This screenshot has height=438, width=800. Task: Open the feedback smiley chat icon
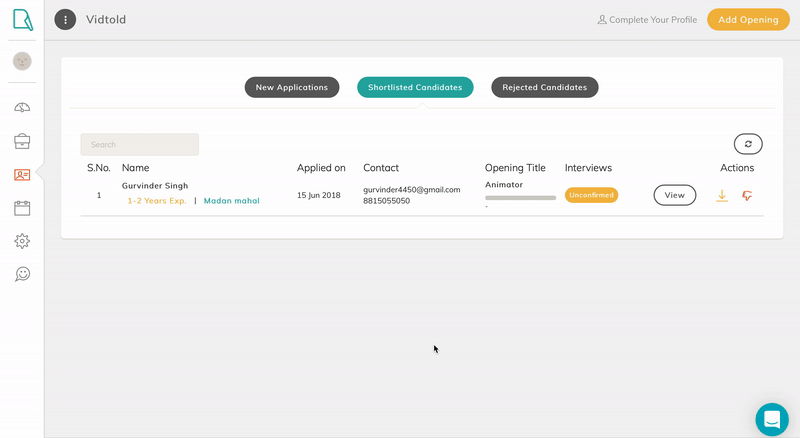[x=22, y=274]
